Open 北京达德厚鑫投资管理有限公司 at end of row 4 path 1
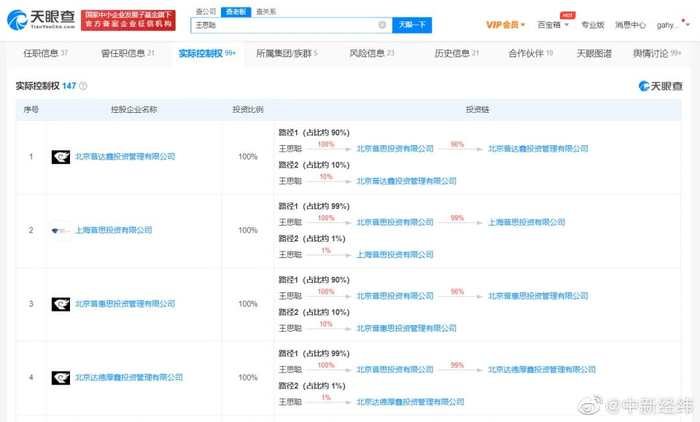 coord(542,370)
